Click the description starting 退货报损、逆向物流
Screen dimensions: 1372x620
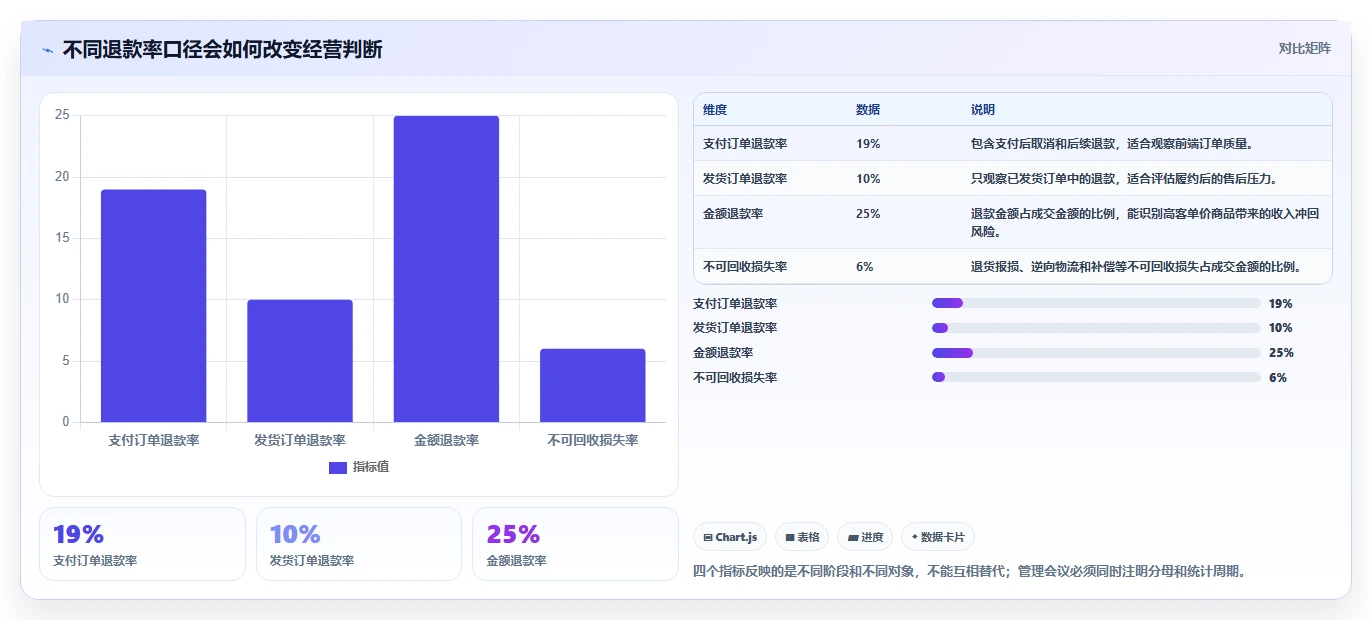pyautogui.click(x=1137, y=267)
